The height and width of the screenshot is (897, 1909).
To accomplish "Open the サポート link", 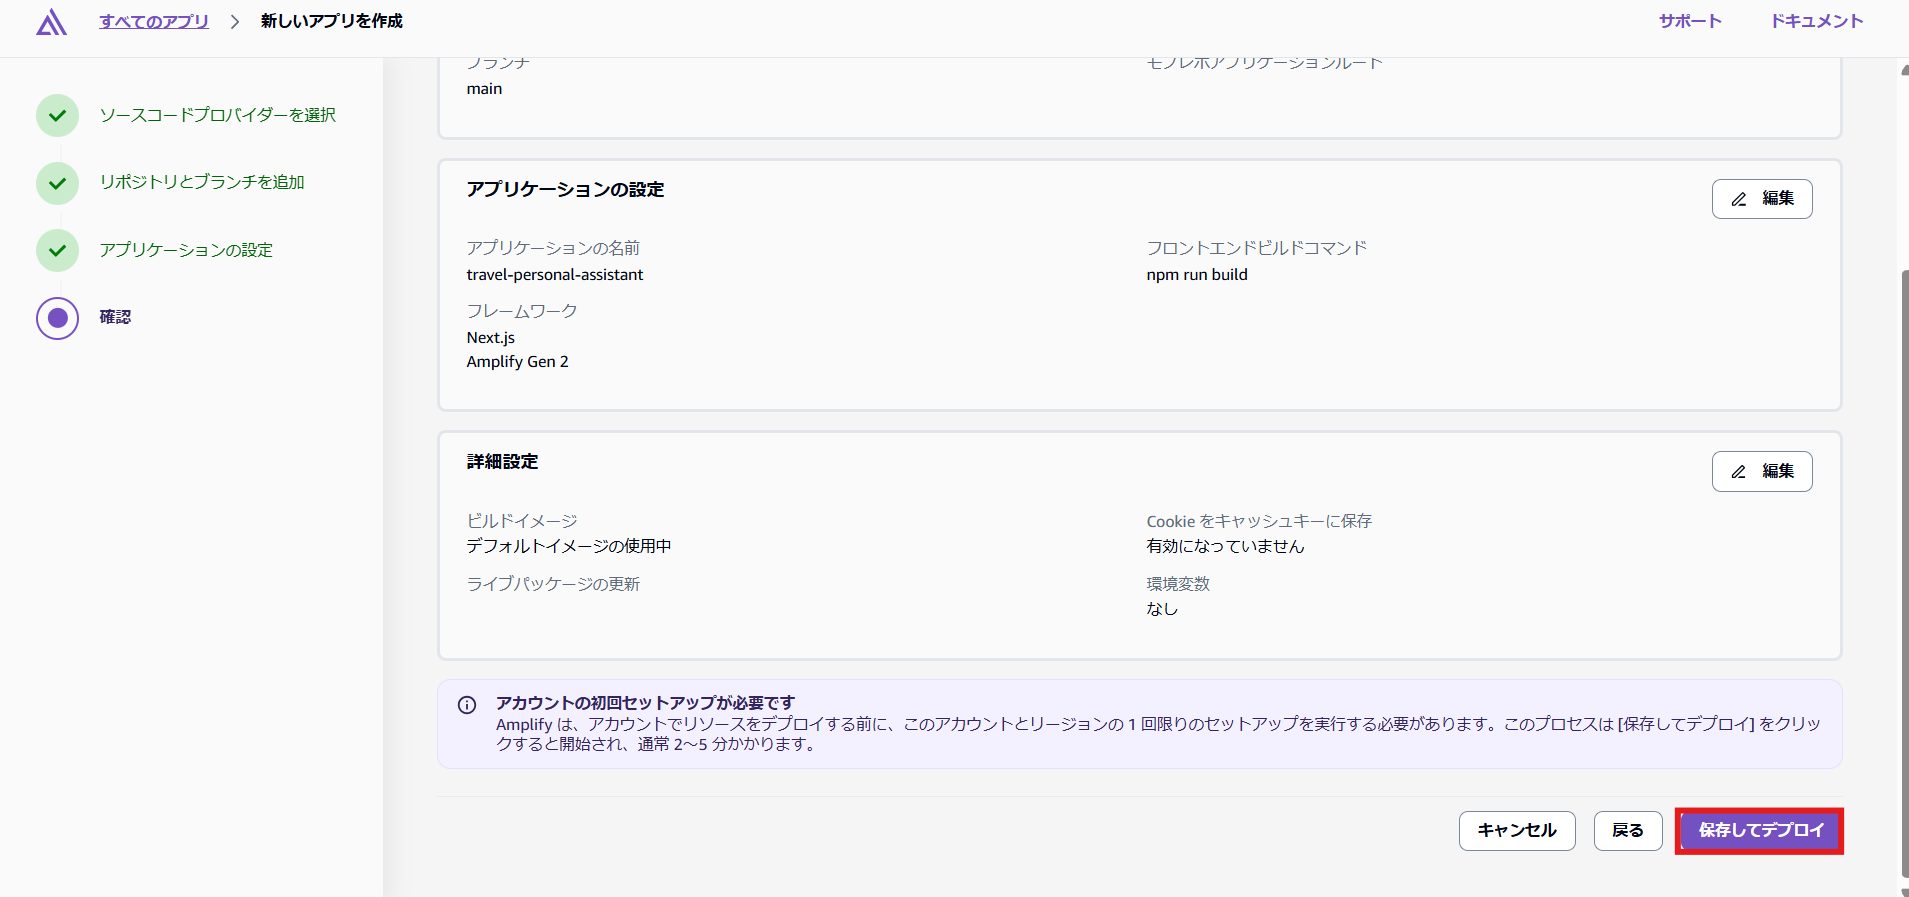I will 1690,21.
